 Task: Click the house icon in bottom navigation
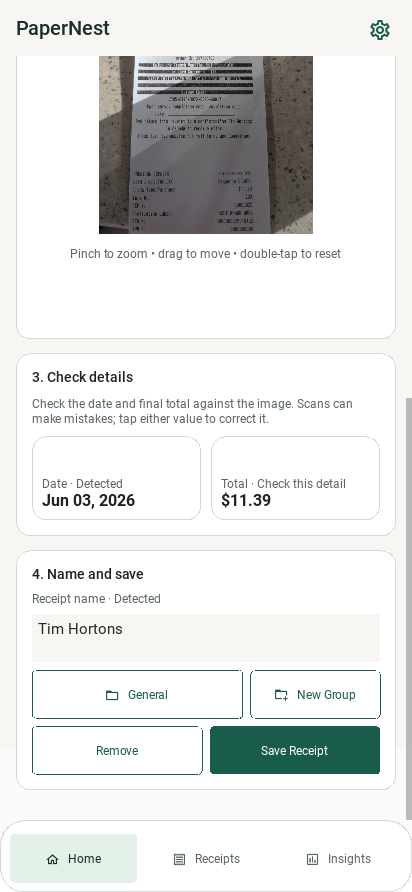pos(52,860)
